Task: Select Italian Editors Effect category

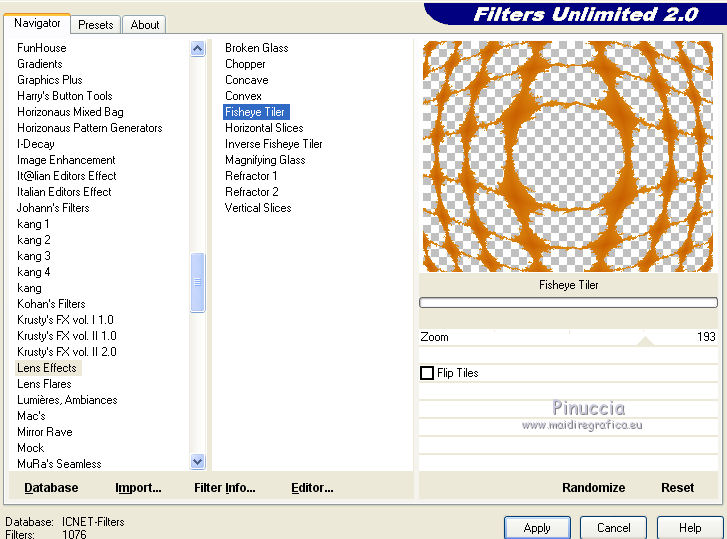Action: [x=64, y=192]
